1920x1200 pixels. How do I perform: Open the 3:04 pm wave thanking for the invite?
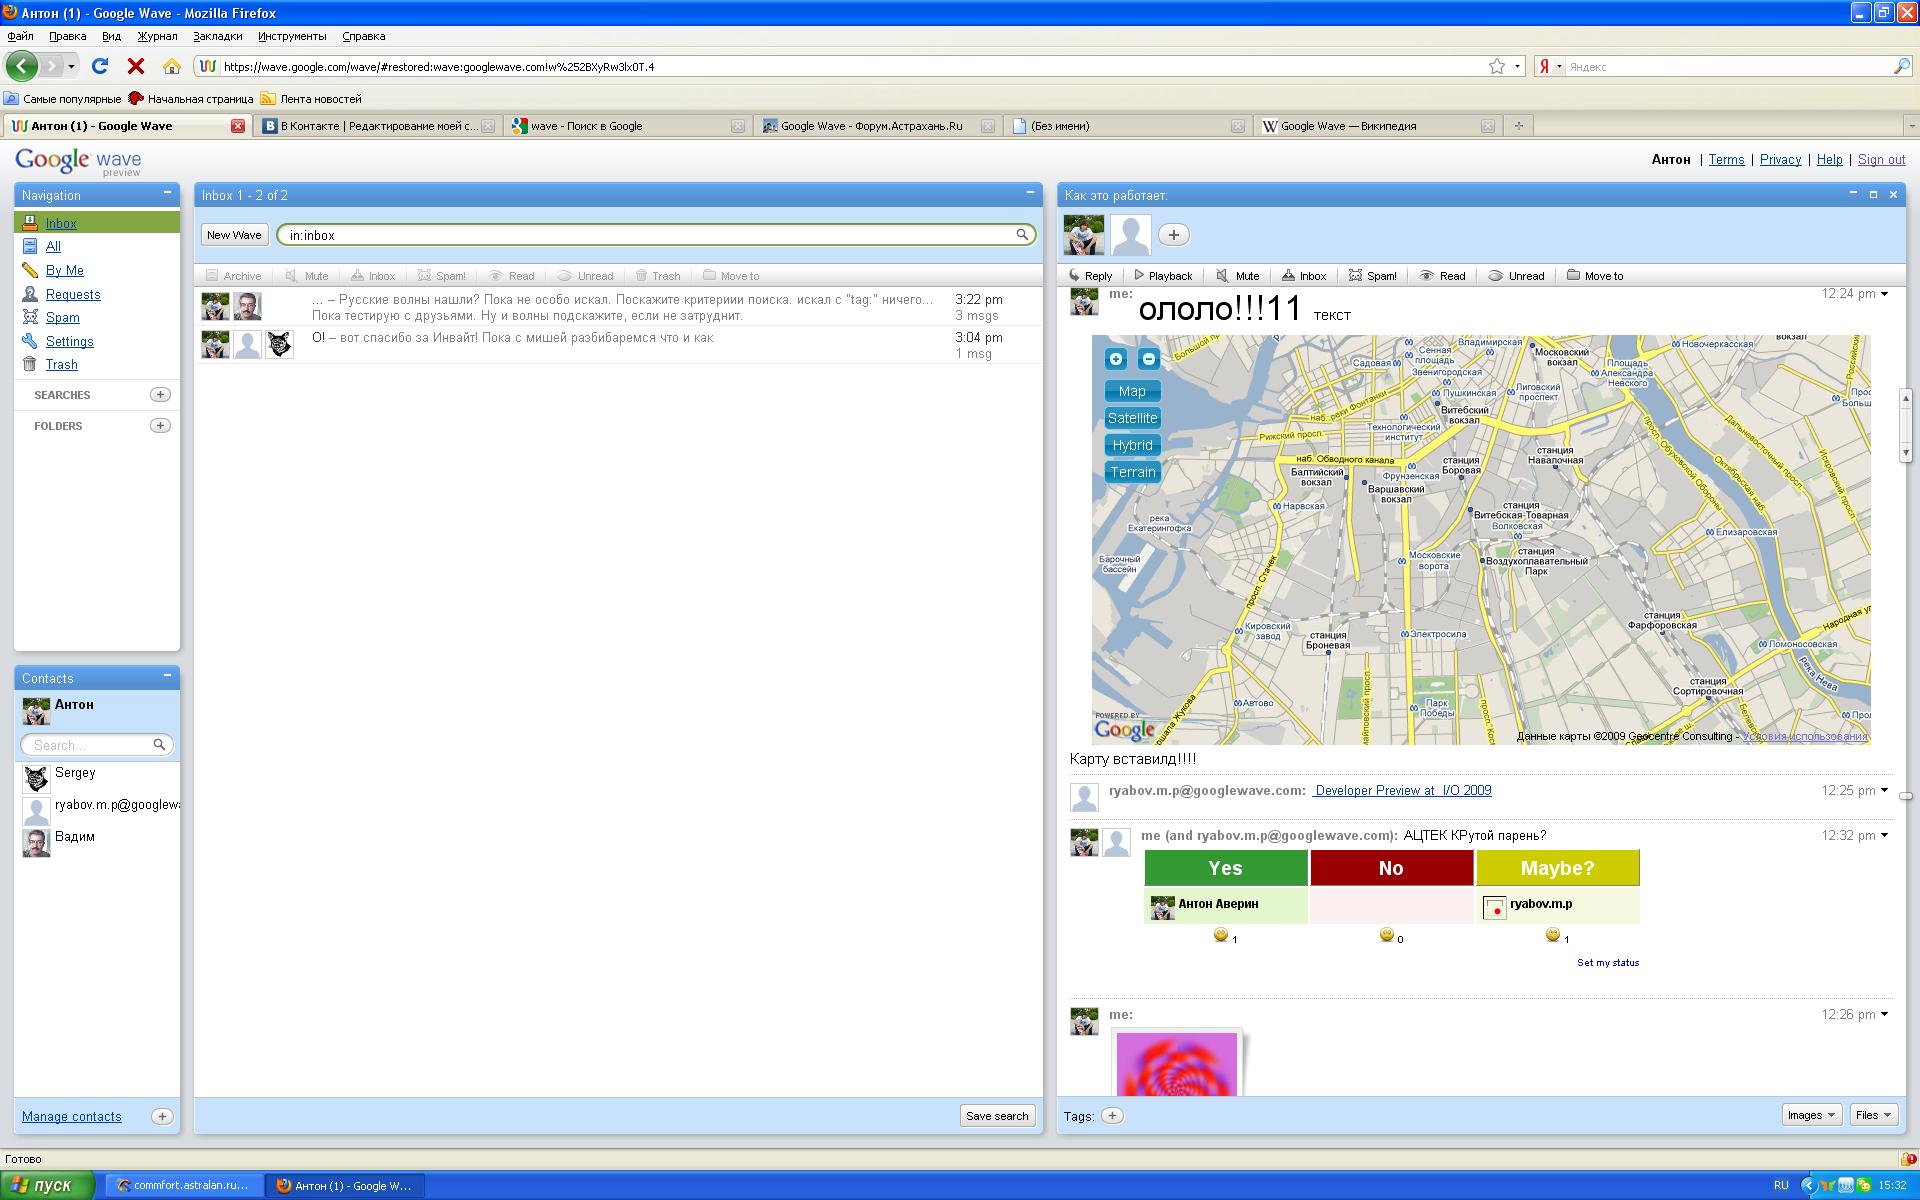pos(618,345)
